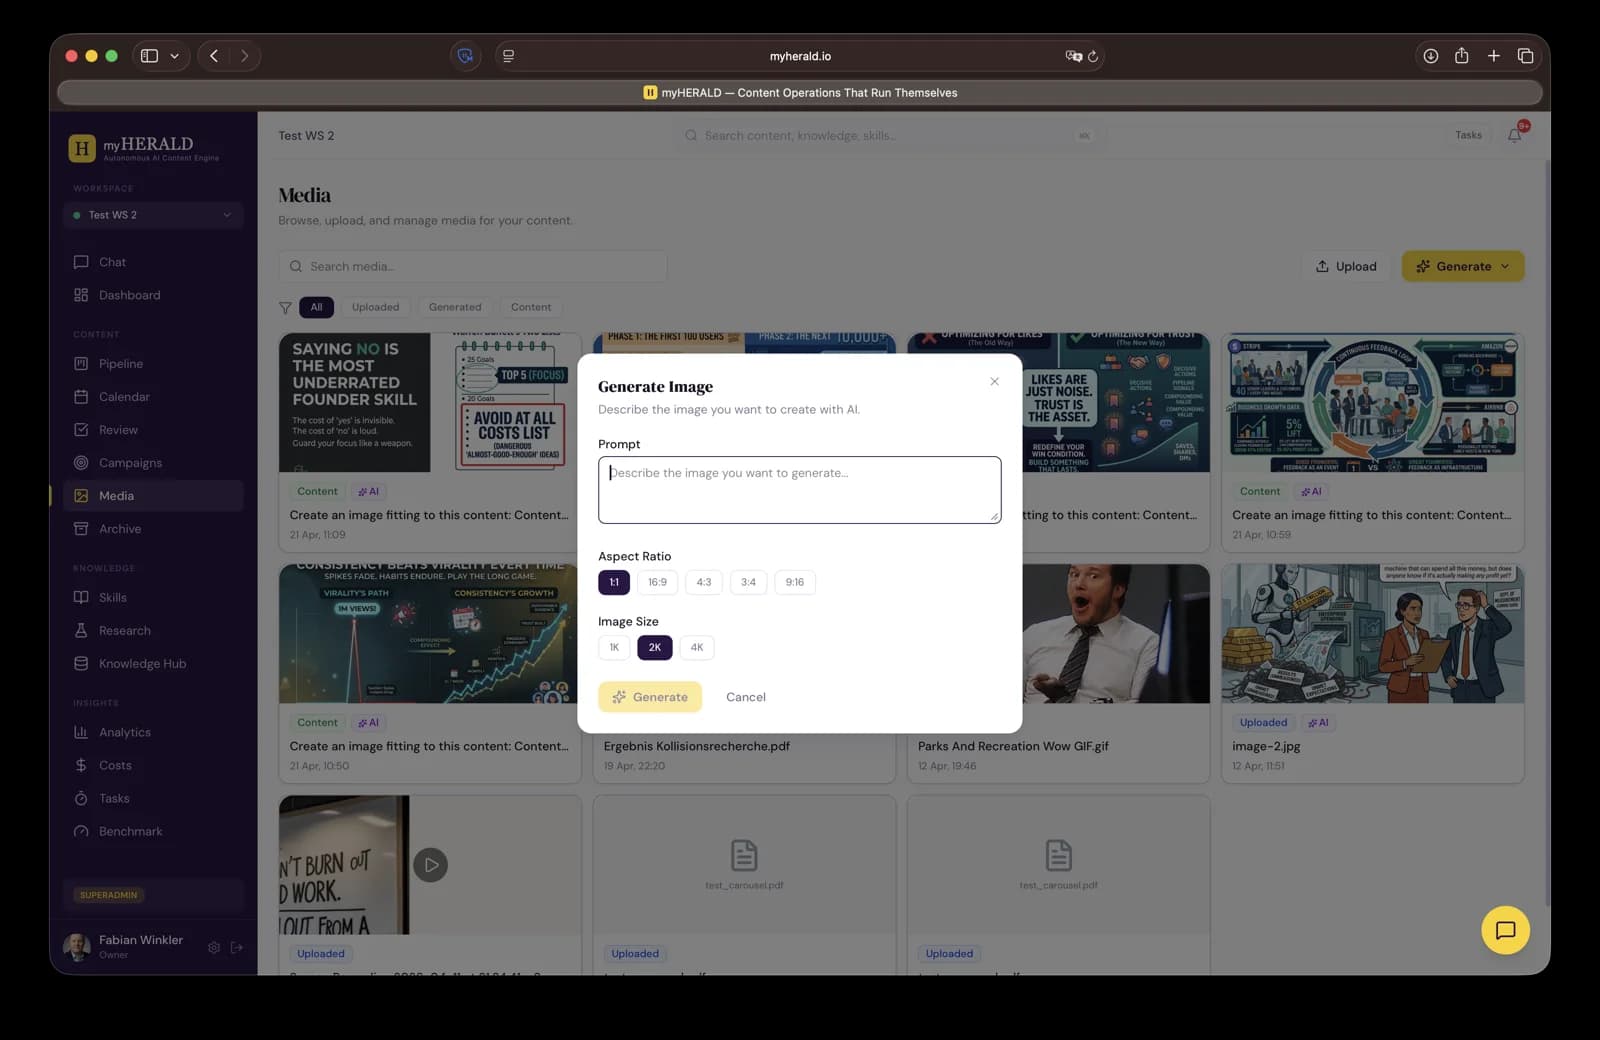Play the video thumbnail
Viewport: 1600px width, 1040px height.
coord(431,865)
